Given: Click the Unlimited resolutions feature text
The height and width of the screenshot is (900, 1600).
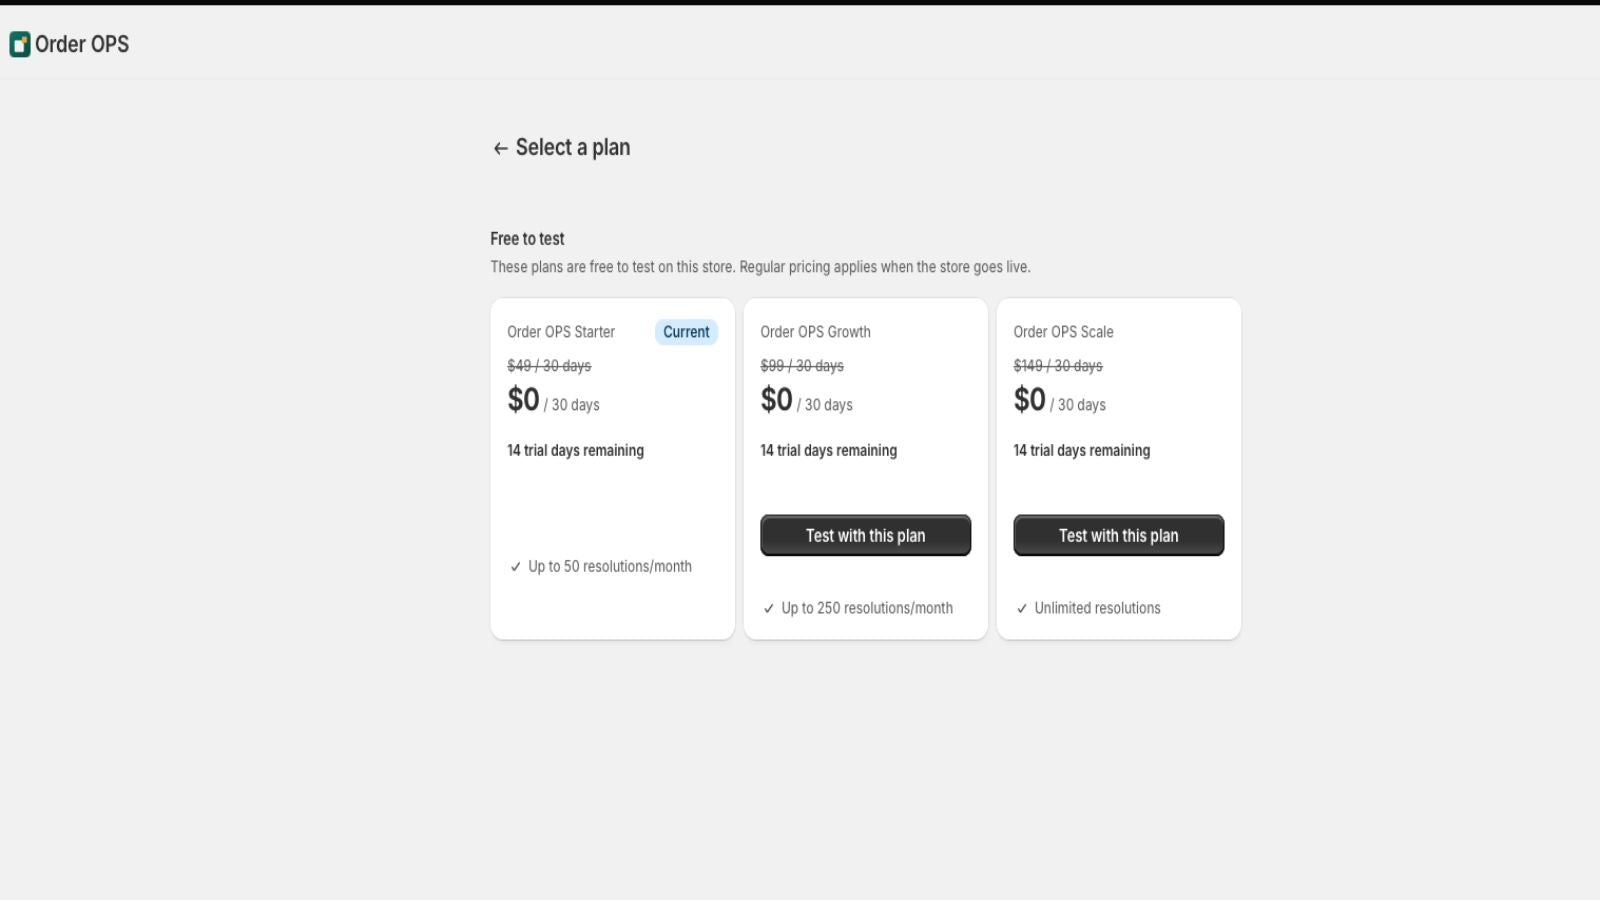Looking at the screenshot, I should pyautogui.click(x=1097, y=608).
